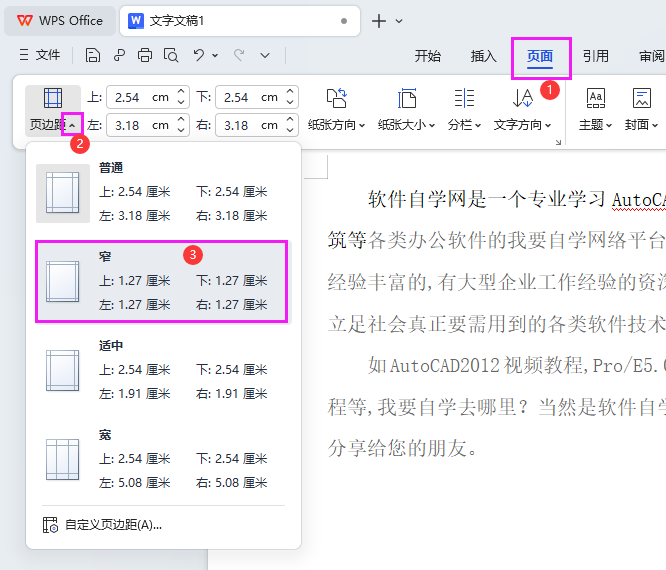The width and height of the screenshot is (666, 570).
Task: Open the 审阅 ribbon tab
Action: 652,56
